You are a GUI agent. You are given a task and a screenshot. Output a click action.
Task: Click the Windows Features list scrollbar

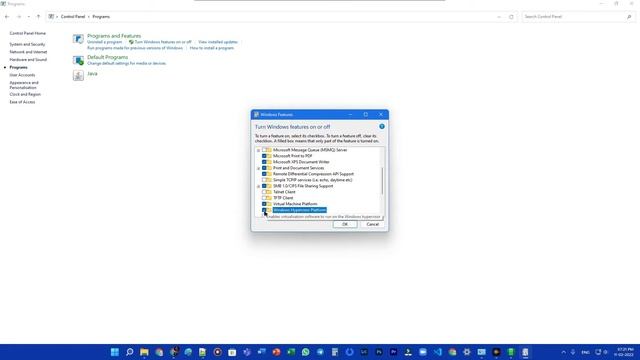coord(382,181)
